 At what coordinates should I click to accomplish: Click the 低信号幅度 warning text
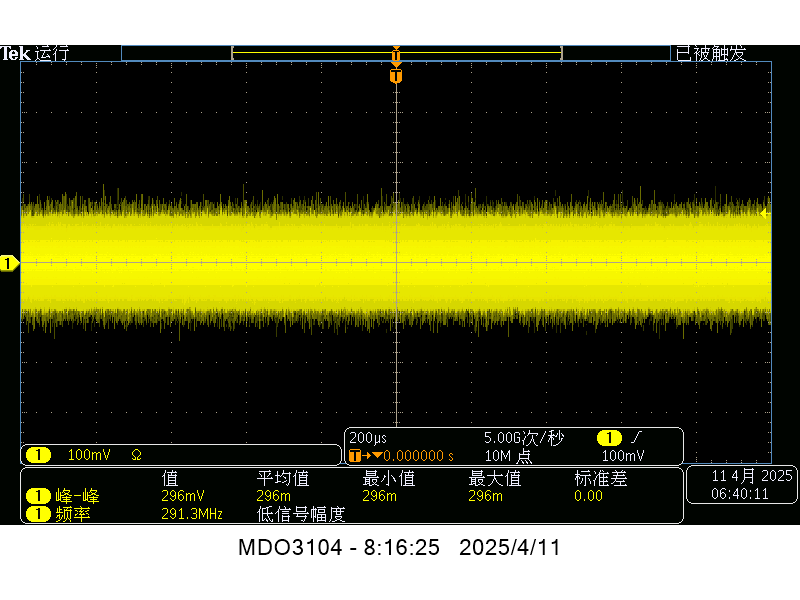[x=301, y=514]
